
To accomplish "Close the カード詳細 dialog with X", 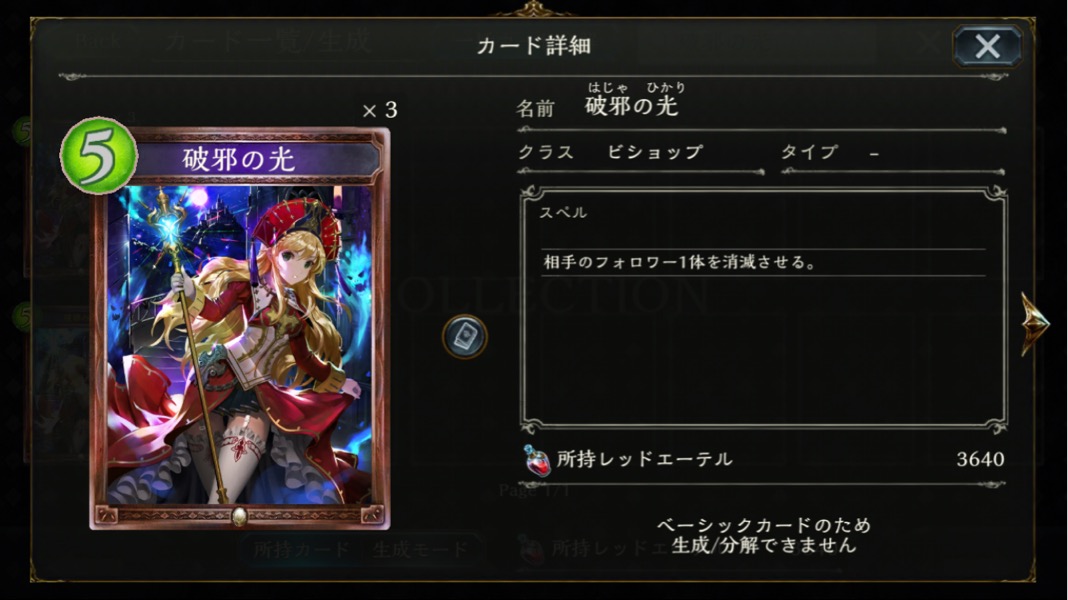I will click(987, 46).
